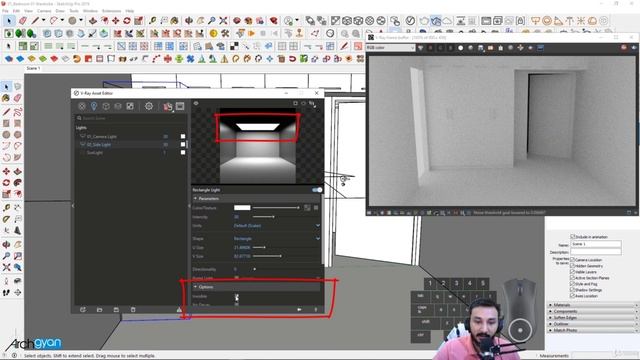Toggle the Rectangle Light enable switch

coord(317,190)
